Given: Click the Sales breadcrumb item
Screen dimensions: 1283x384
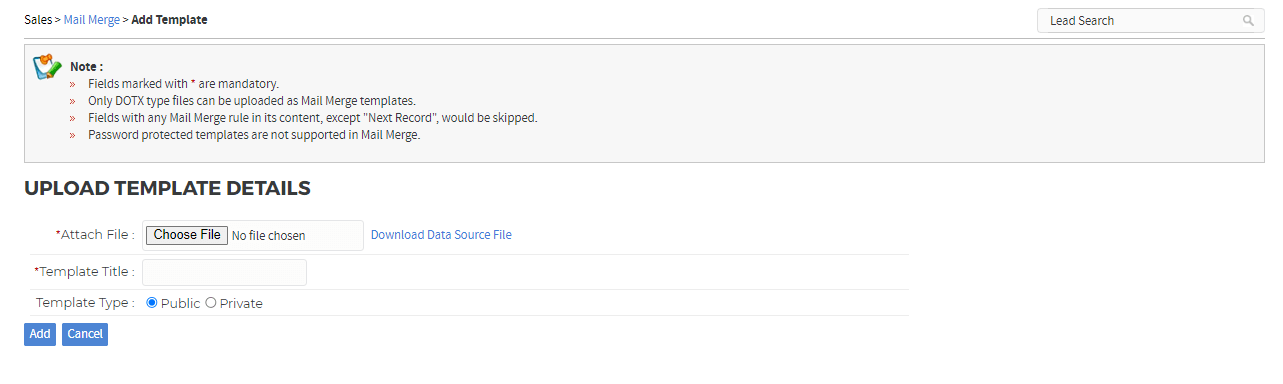Looking at the screenshot, I should pos(38,20).
